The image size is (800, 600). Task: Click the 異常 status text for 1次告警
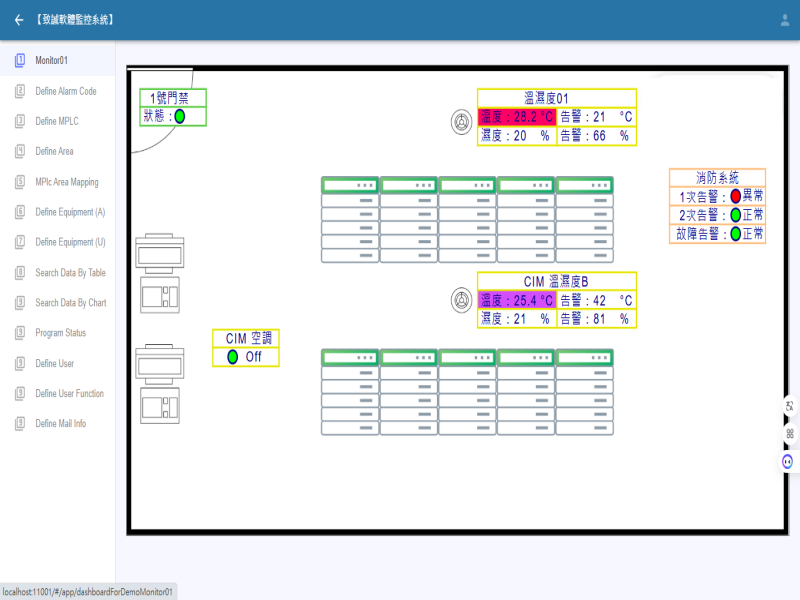pyautogui.click(x=753, y=196)
